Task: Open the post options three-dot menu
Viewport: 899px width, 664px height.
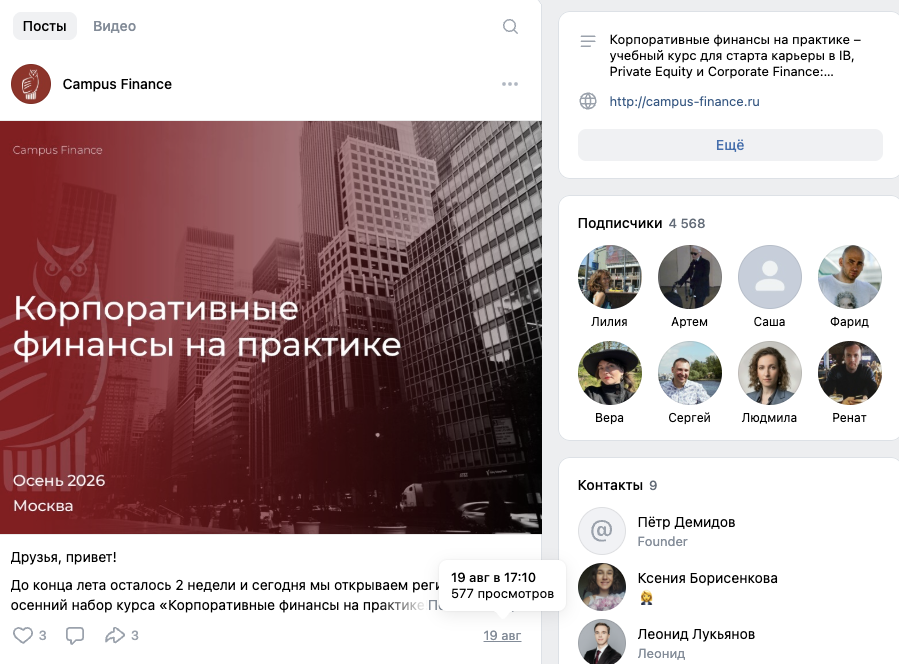Action: (x=510, y=84)
